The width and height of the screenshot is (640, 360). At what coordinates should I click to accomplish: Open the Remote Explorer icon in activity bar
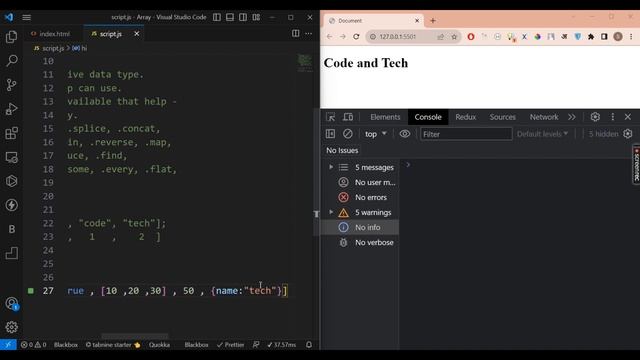tap(11, 157)
